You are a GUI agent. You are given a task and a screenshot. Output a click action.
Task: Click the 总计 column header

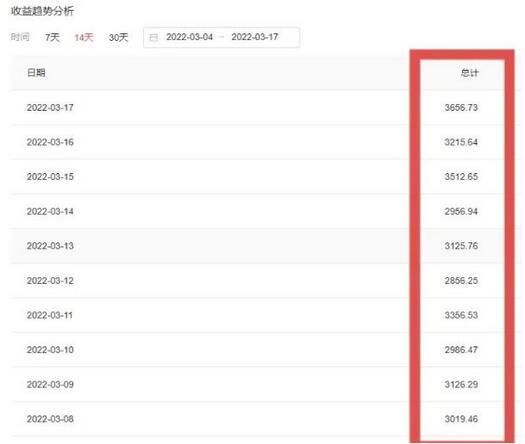(469, 73)
